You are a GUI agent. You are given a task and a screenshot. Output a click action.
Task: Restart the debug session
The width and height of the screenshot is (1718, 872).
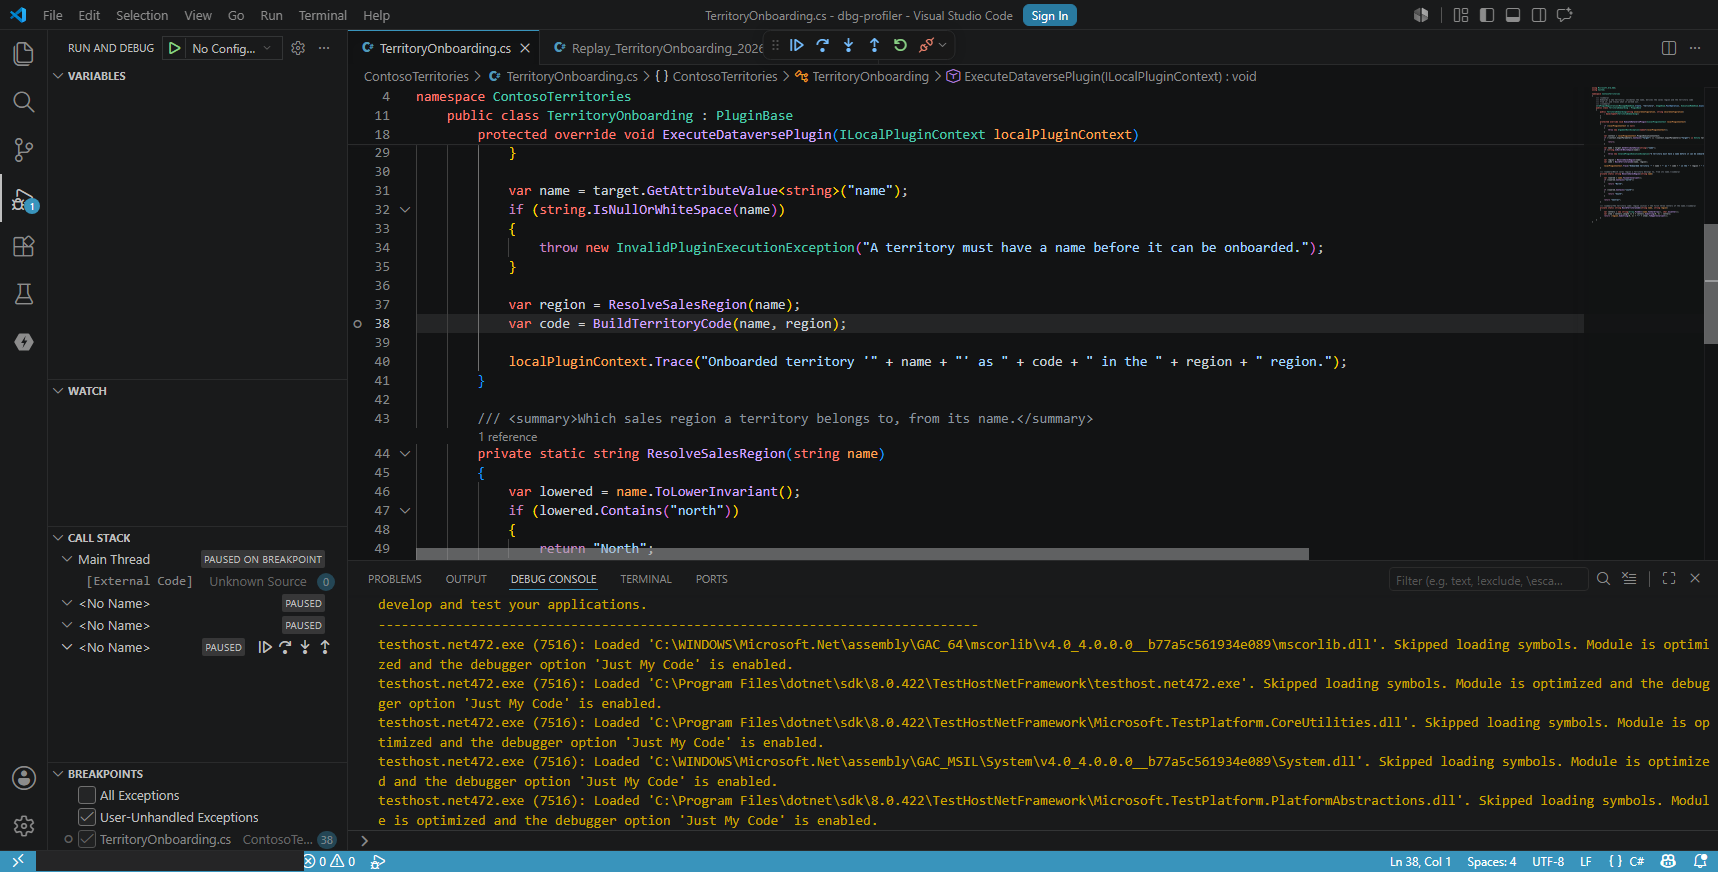[x=900, y=45]
